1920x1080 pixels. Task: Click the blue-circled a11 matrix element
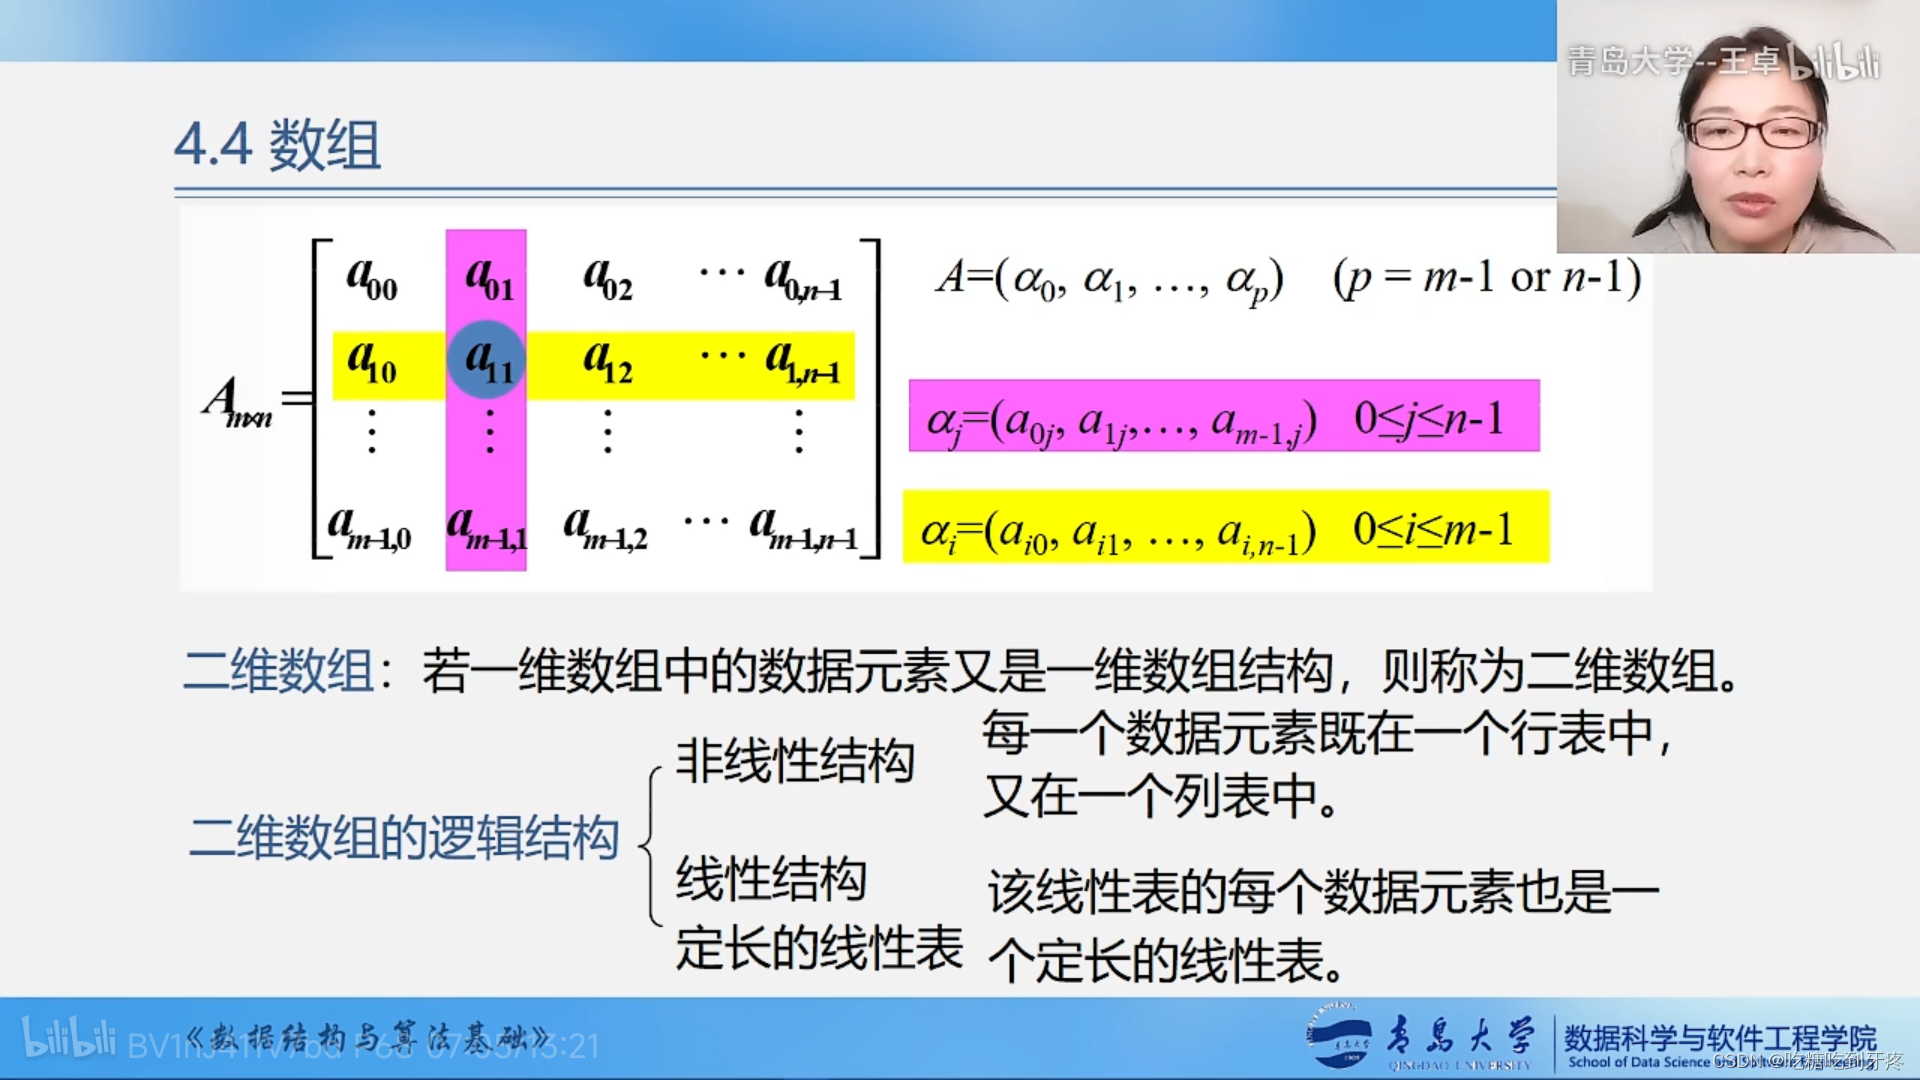pos(486,360)
